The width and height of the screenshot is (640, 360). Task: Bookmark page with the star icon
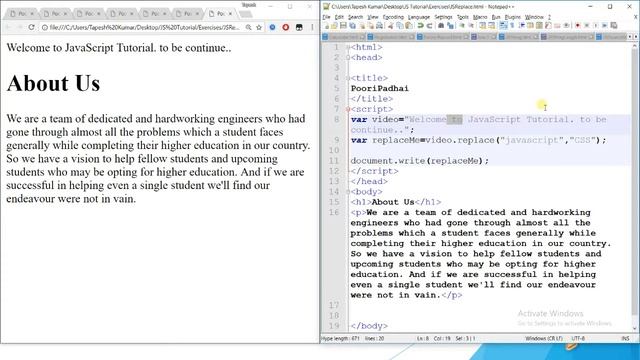coord(259,27)
